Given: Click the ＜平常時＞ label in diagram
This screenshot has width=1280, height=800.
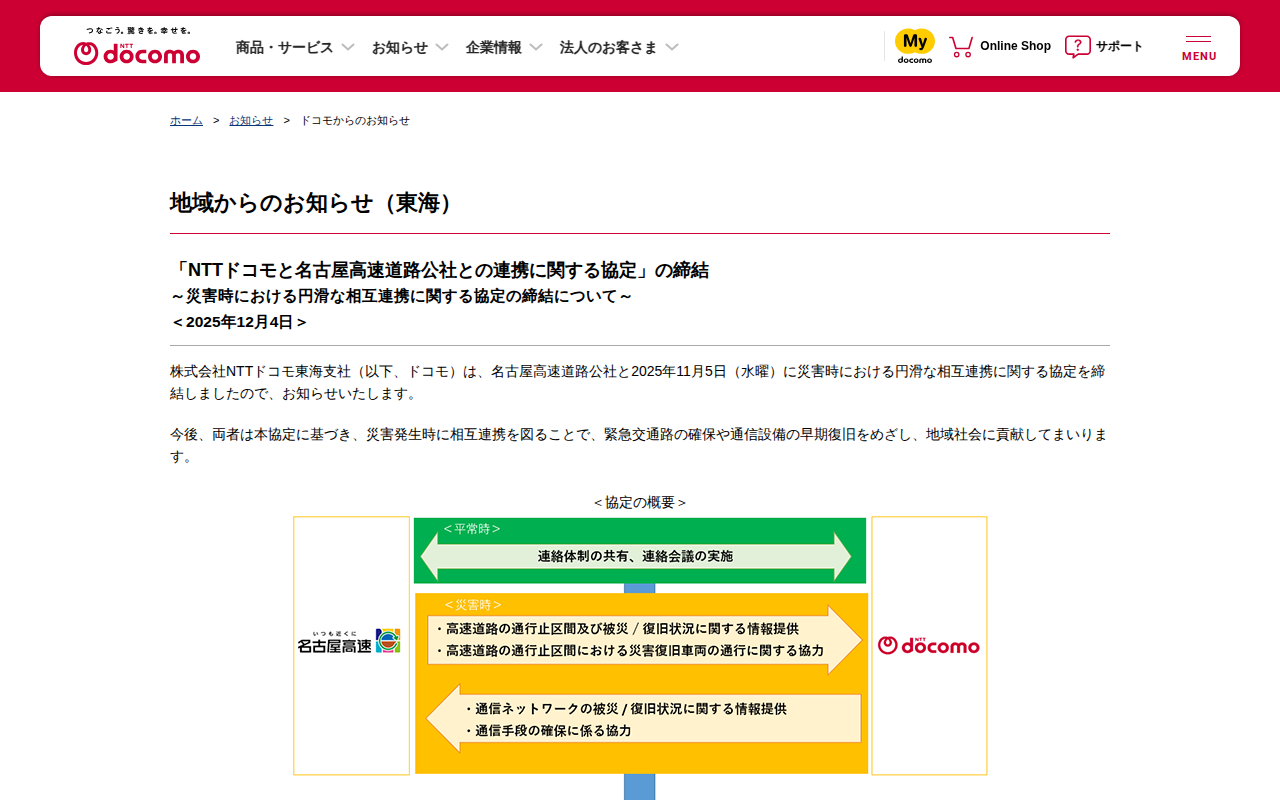Looking at the screenshot, I should [x=472, y=528].
